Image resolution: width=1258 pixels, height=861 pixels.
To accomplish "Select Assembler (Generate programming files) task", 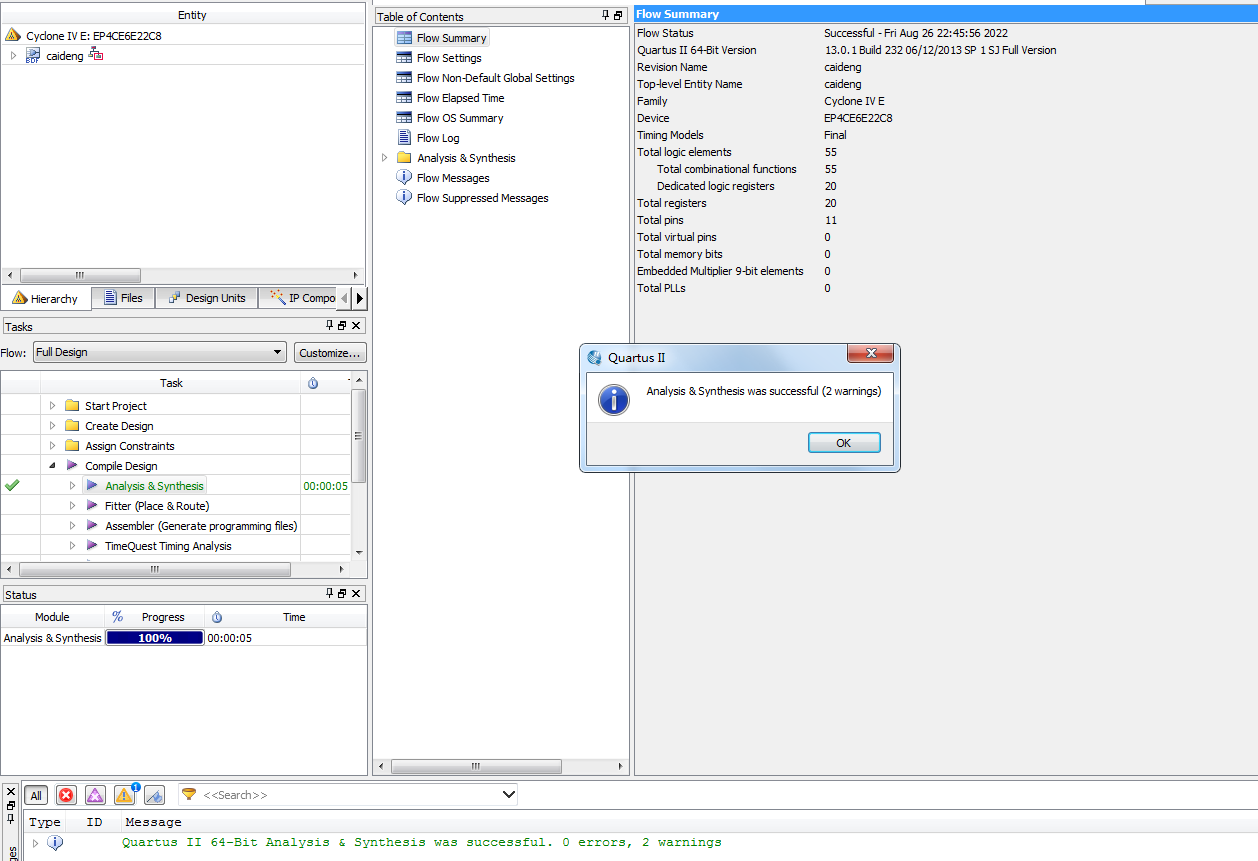I will (201, 526).
